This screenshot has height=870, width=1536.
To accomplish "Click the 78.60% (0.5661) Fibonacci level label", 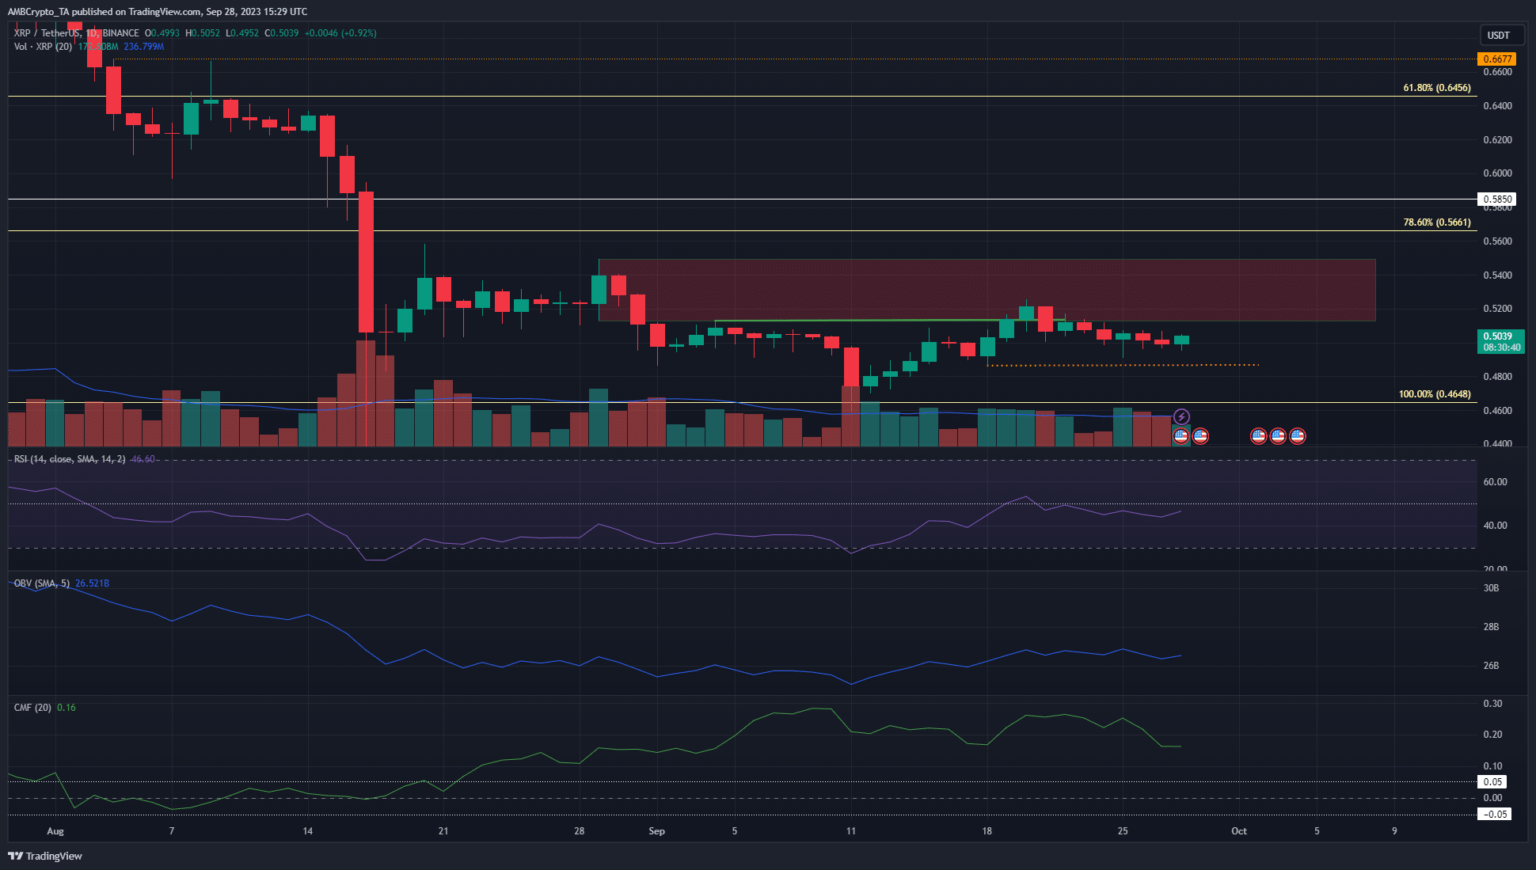I will [1436, 222].
